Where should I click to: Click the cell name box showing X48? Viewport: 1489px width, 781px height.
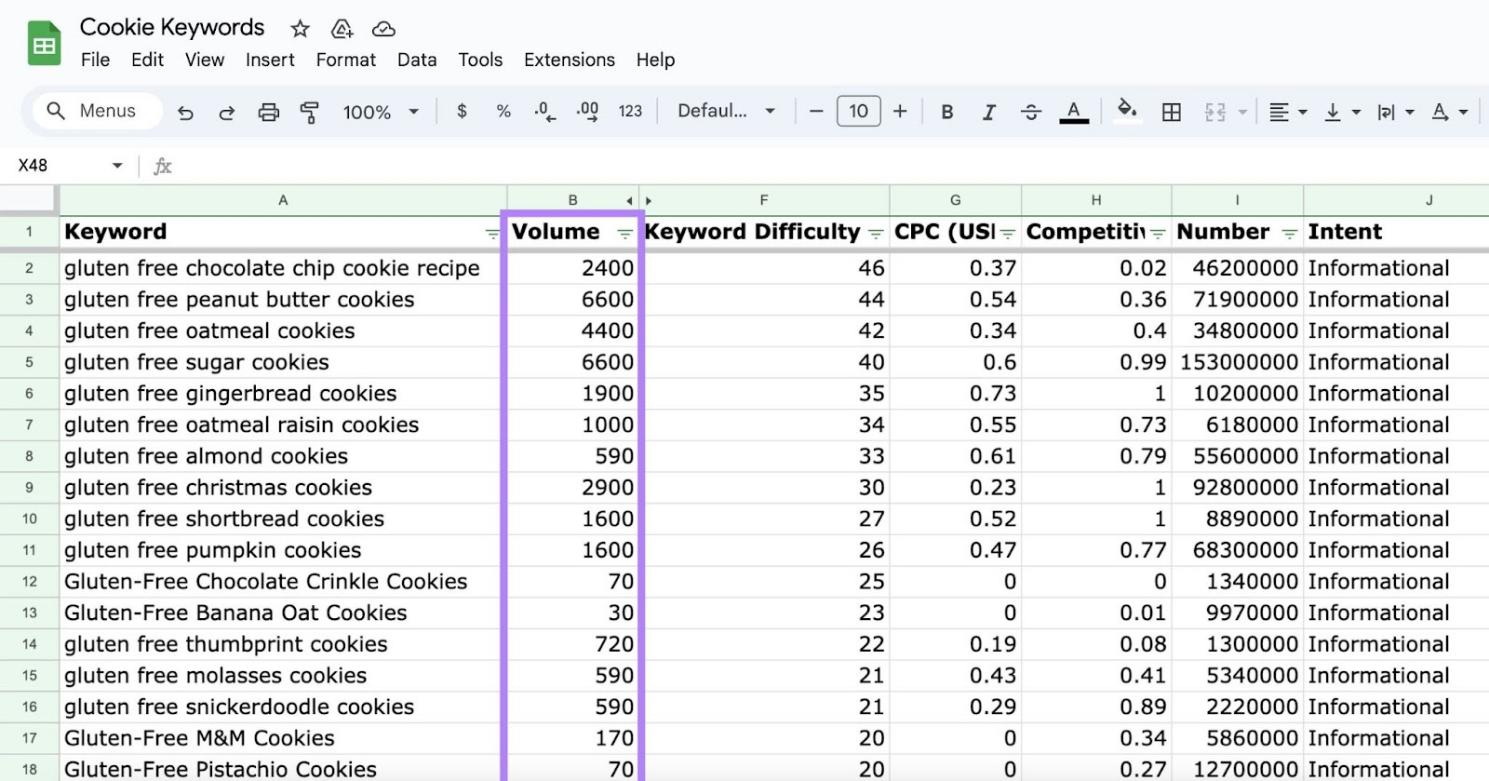click(60, 166)
